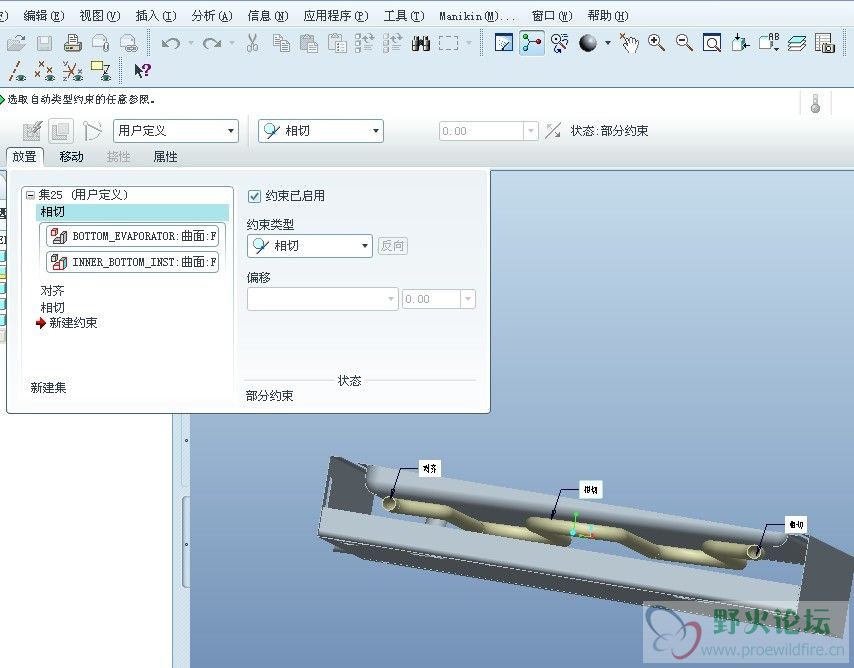Toggle the spin center icon
This screenshot has width=854, height=668.
(532, 42)
